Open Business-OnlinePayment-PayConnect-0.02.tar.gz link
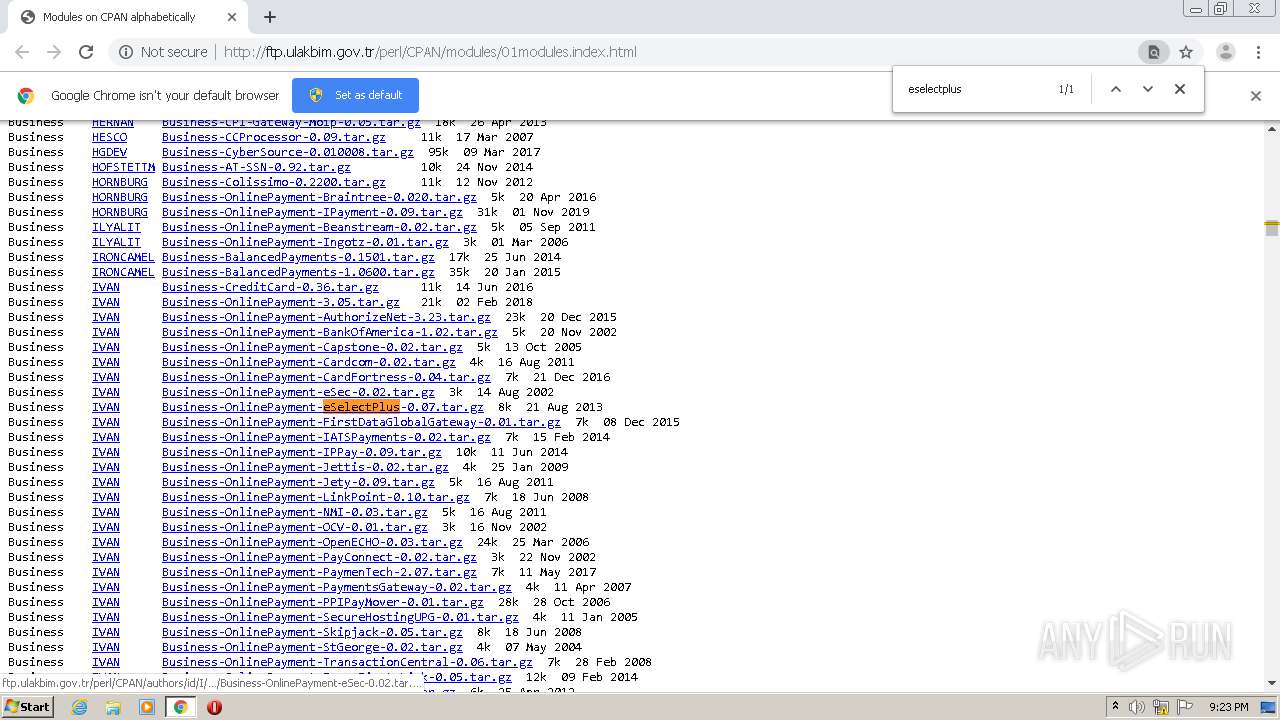Viewport: 1280px width, 720px height. 319,557
